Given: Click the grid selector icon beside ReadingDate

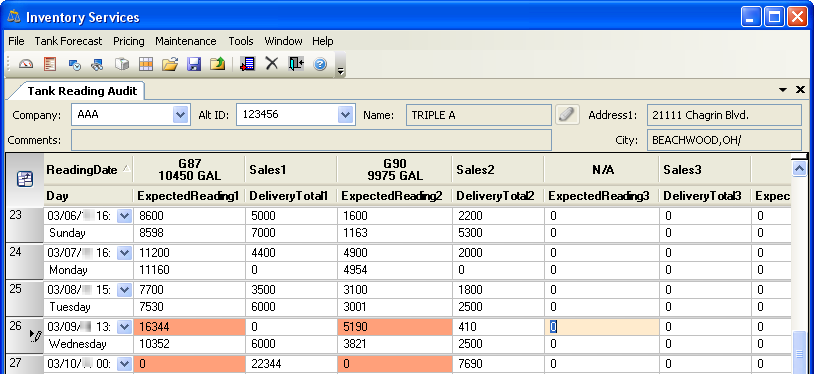Looking at the screenshot, I should pos(25,179).
